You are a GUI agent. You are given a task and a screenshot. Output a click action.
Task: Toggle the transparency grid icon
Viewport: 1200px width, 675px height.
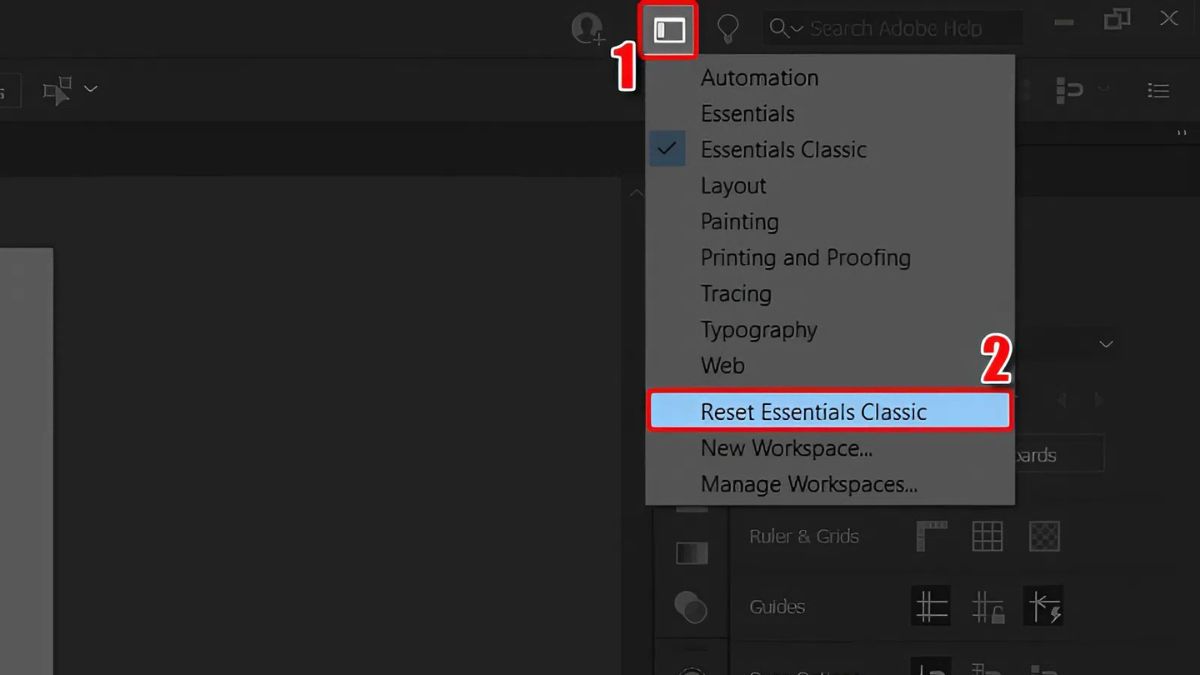[1044, 537]
